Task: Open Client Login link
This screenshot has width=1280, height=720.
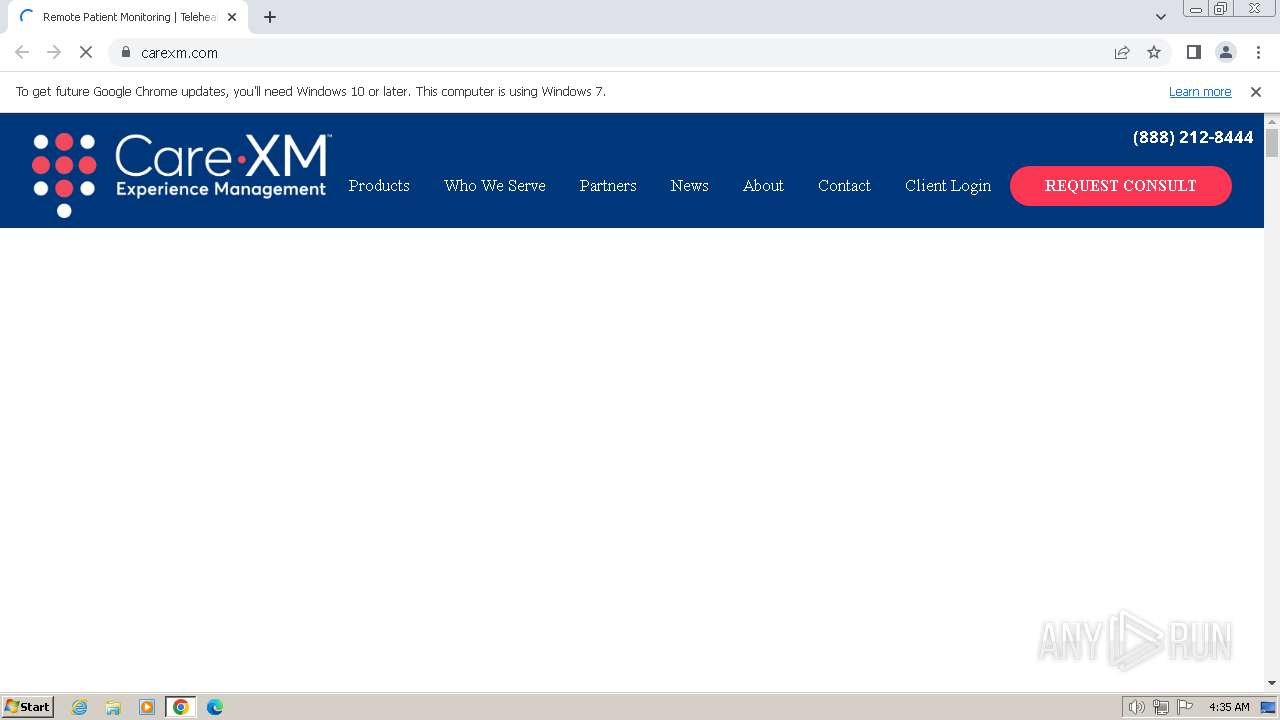Action: coord(948,186)
